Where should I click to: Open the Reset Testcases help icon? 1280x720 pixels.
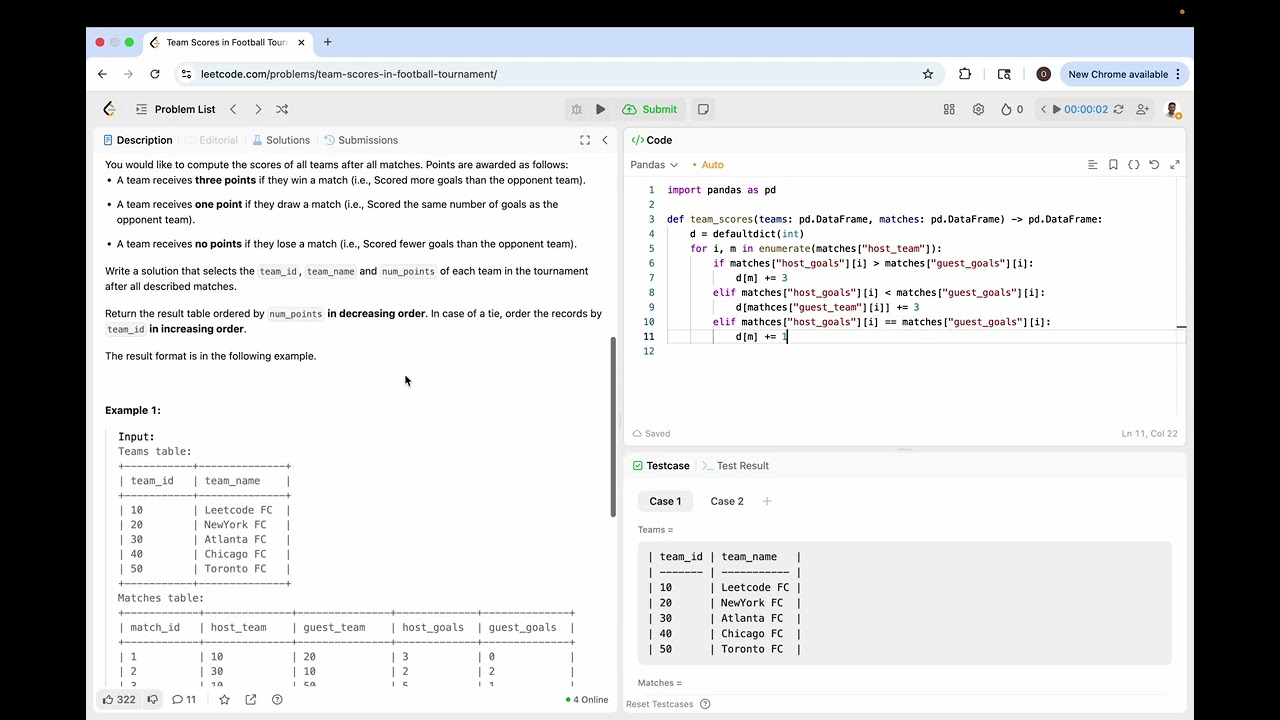[x=705, y=704]
